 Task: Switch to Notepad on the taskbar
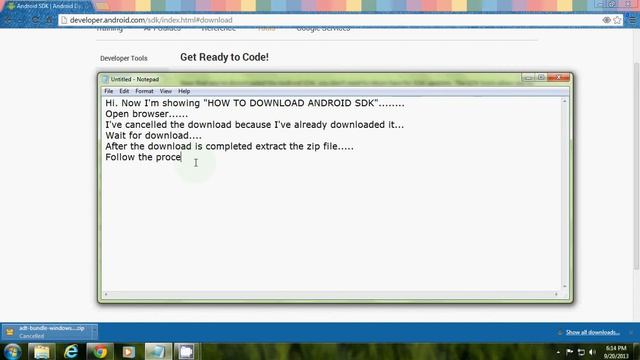(x=158, y=351)
